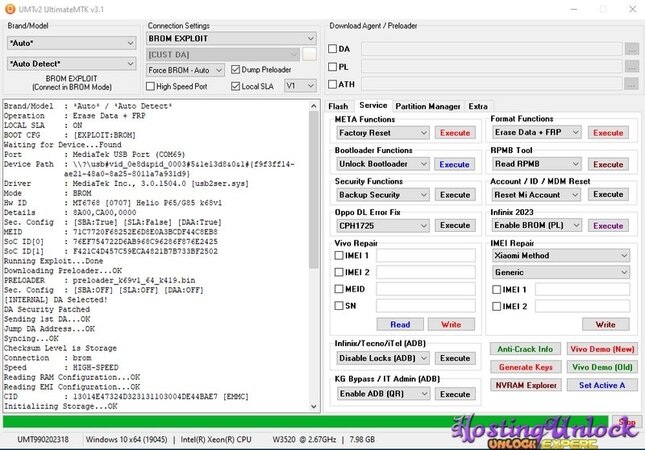
Task: Click the NVRAM Explorer button
Action: [525, 385]
